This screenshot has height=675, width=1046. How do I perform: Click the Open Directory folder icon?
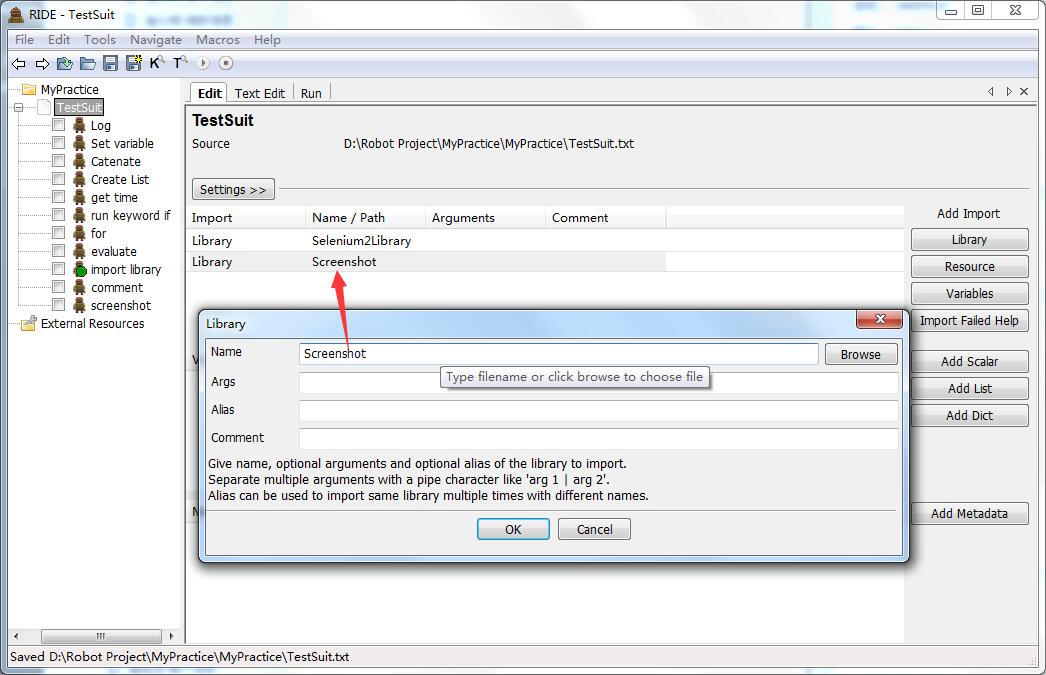tap(88, 63)
